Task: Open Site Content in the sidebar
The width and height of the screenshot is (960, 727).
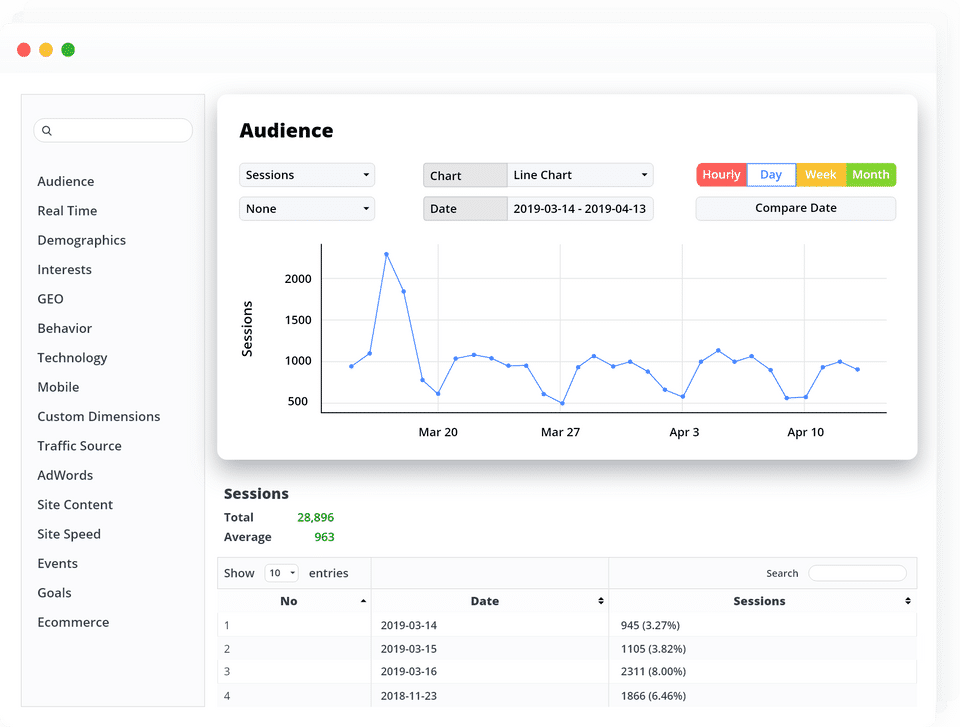Action: (75, 505)
